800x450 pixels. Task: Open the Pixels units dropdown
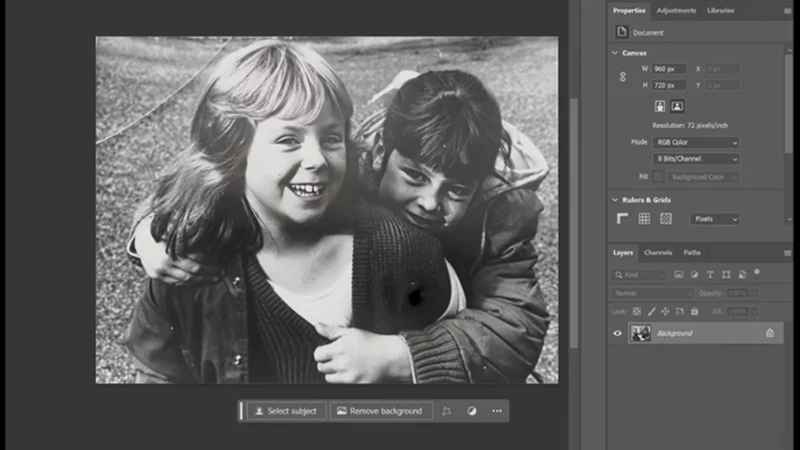(715, 219)
